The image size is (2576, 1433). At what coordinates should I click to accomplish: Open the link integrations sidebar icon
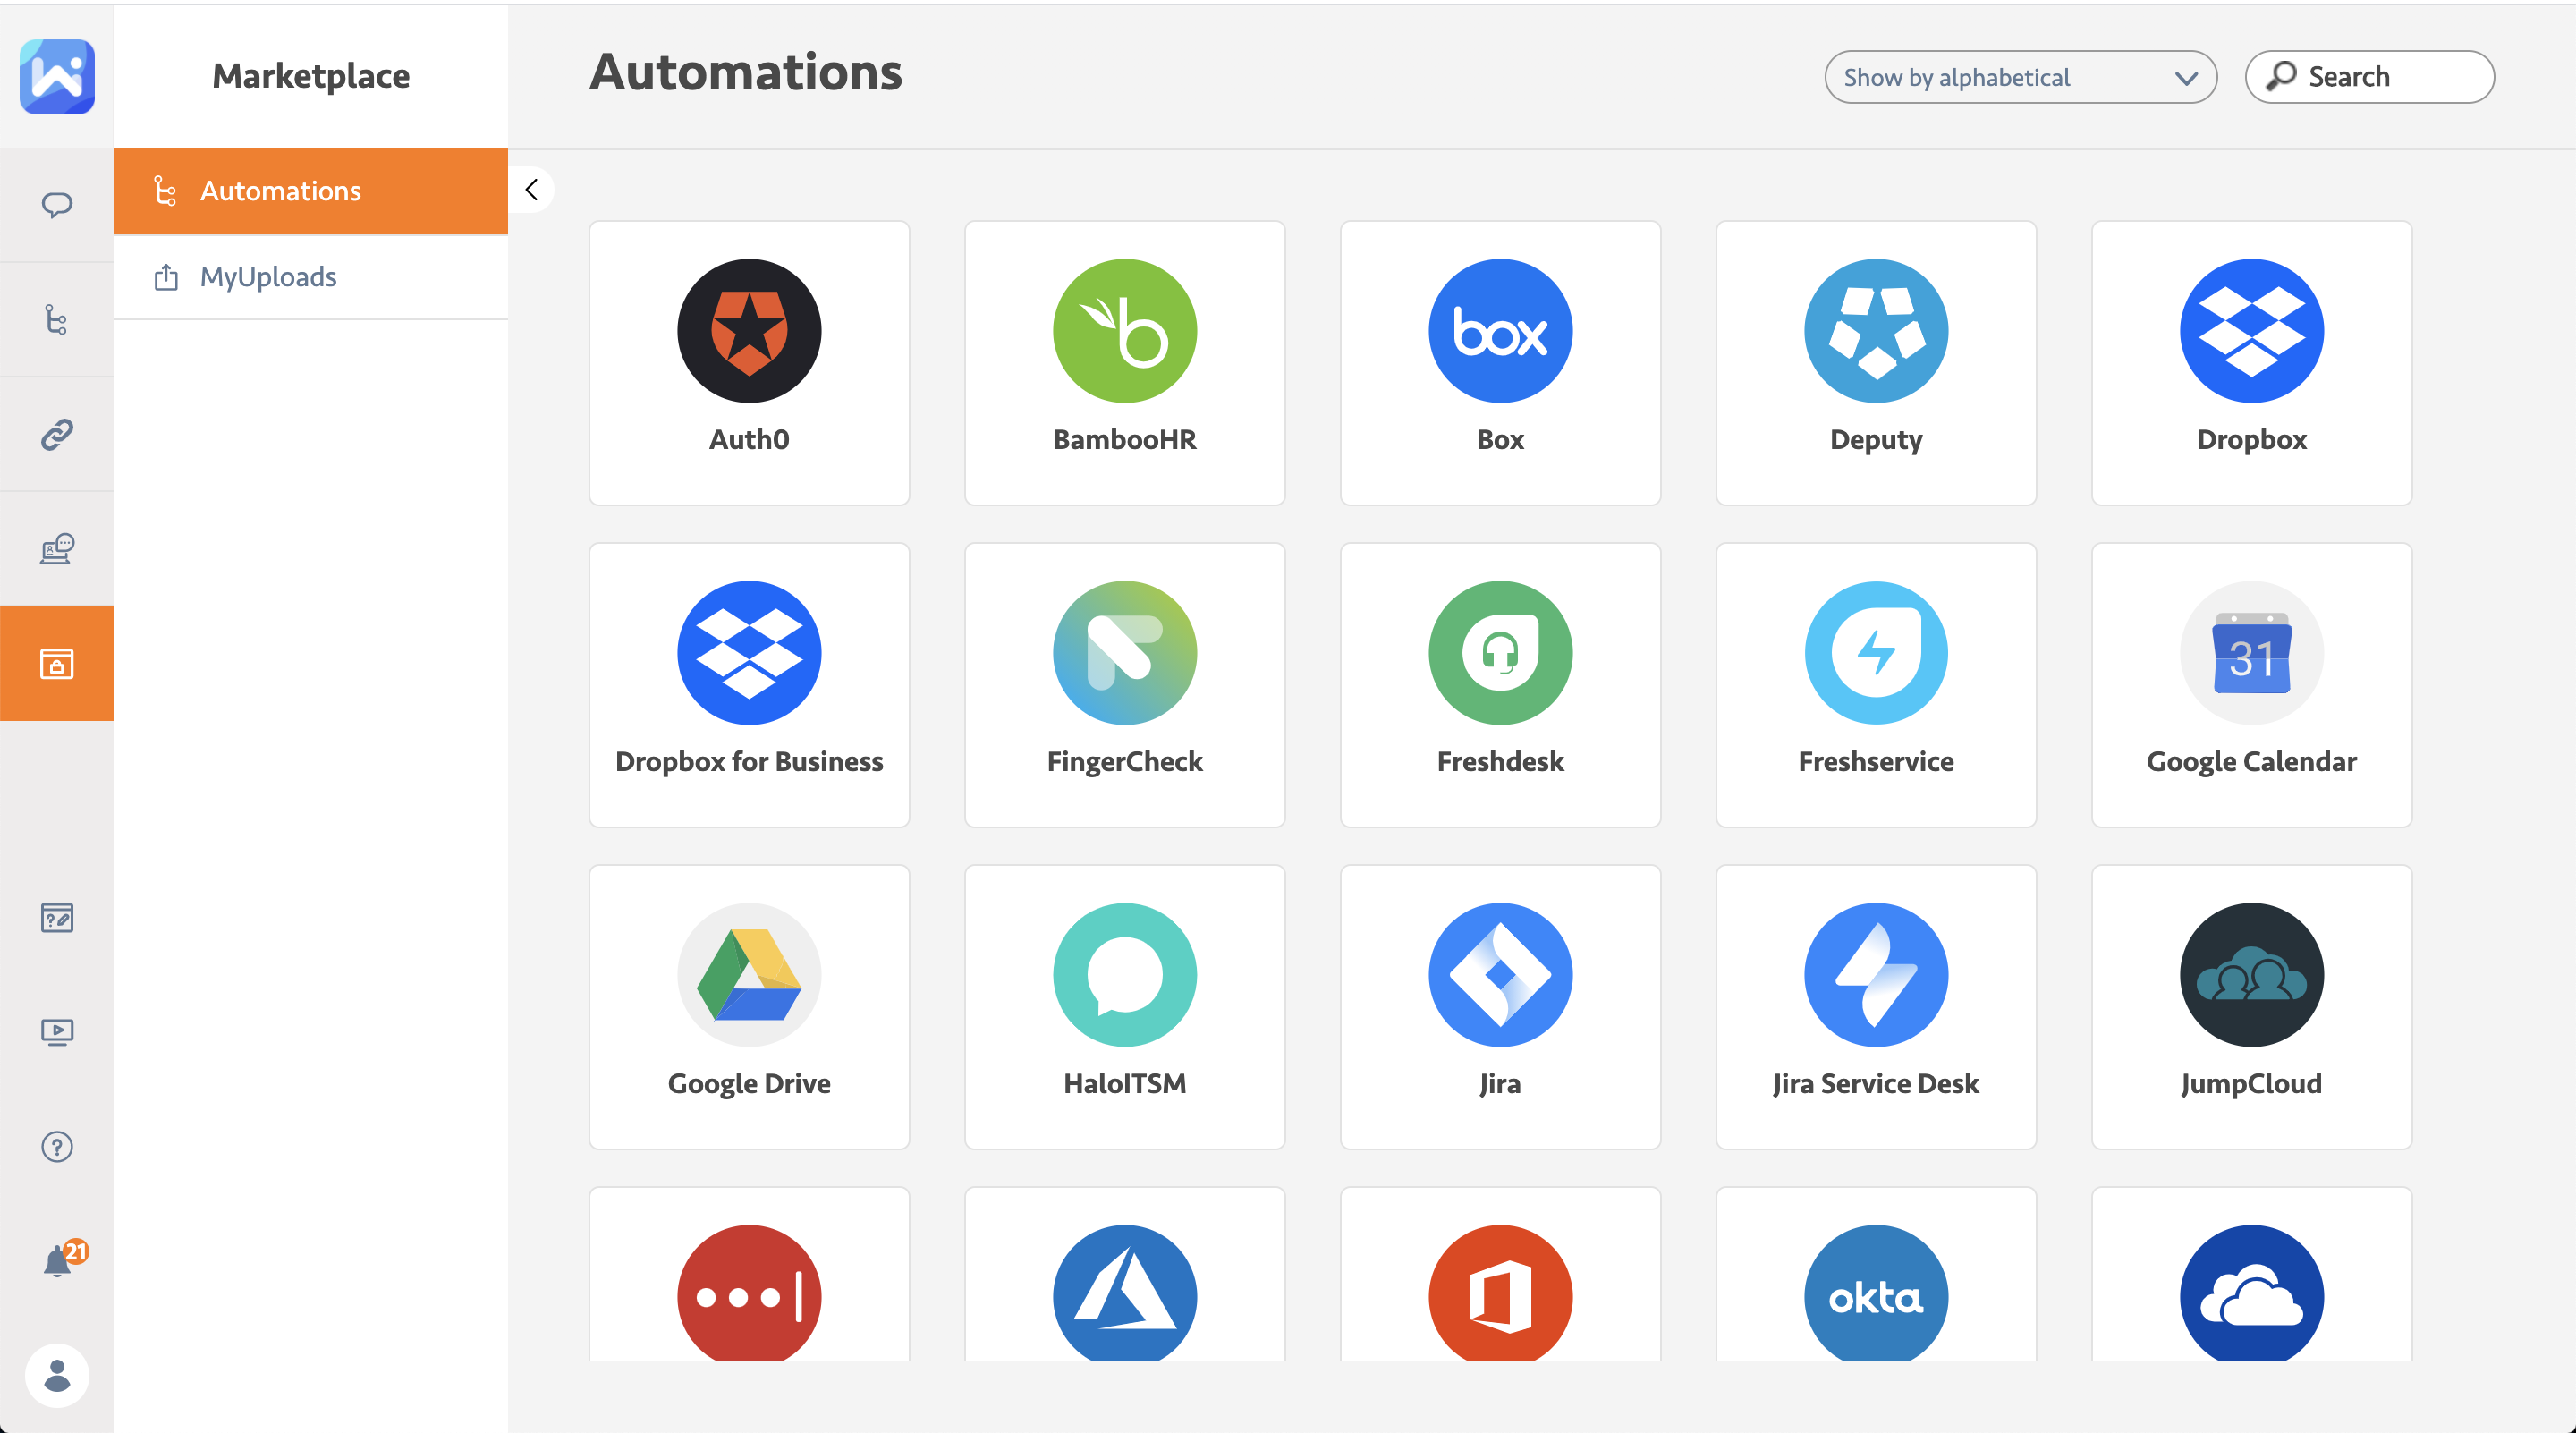pyautogui.click(x=57, y=434)
